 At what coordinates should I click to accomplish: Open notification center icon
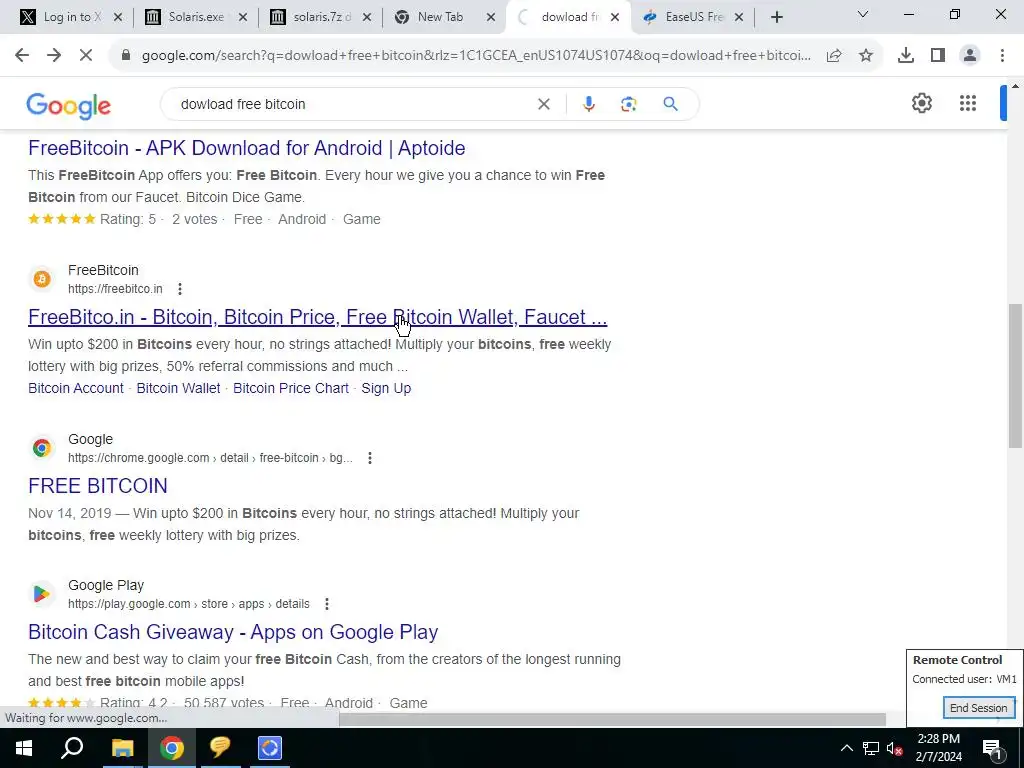(x=991, y=748)
